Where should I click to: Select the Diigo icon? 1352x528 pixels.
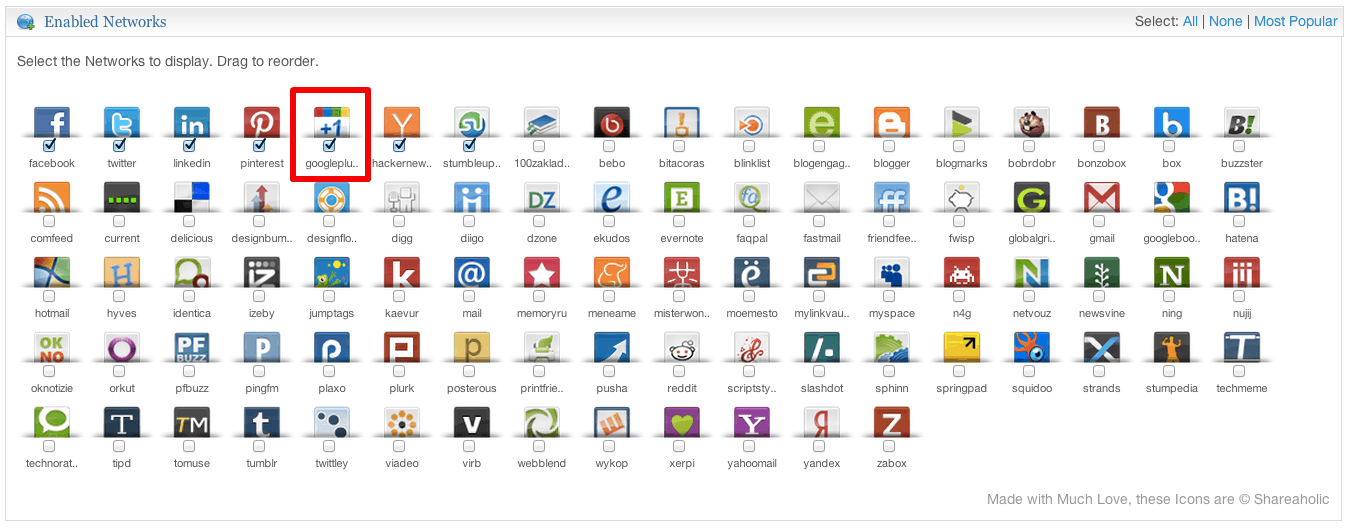[x=472, y=199]
